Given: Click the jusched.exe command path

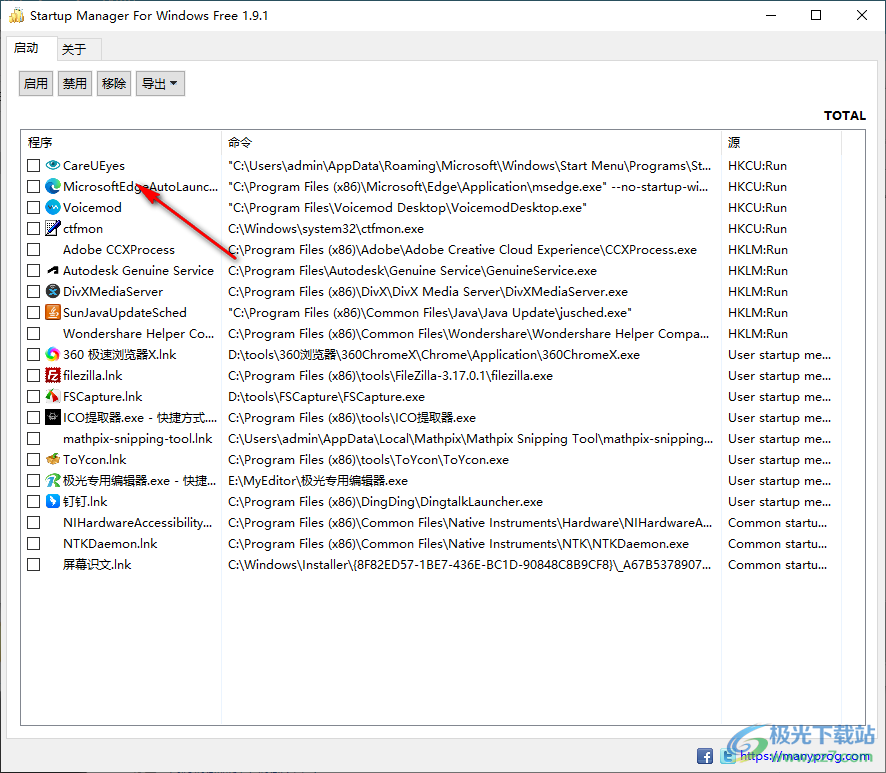Looking at the screenshot, I should point(430,312).
